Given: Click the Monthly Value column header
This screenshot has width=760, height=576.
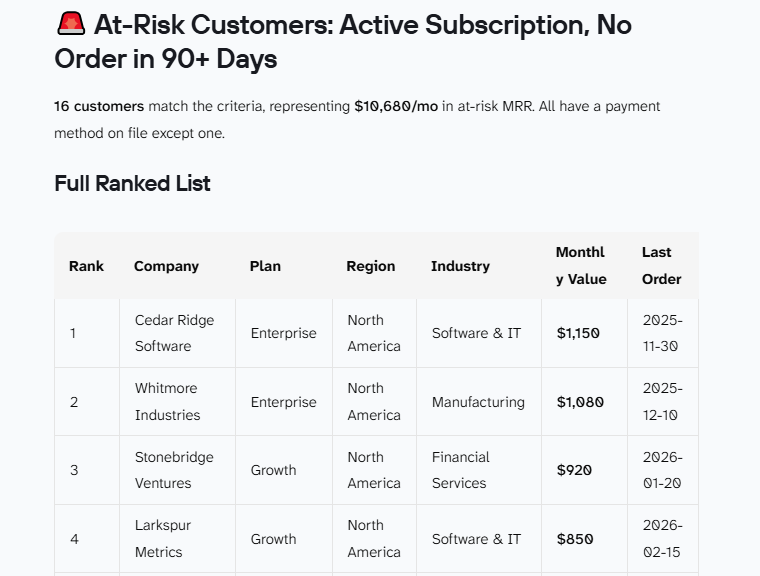Looking at the screenshot, I should [581, 266].
